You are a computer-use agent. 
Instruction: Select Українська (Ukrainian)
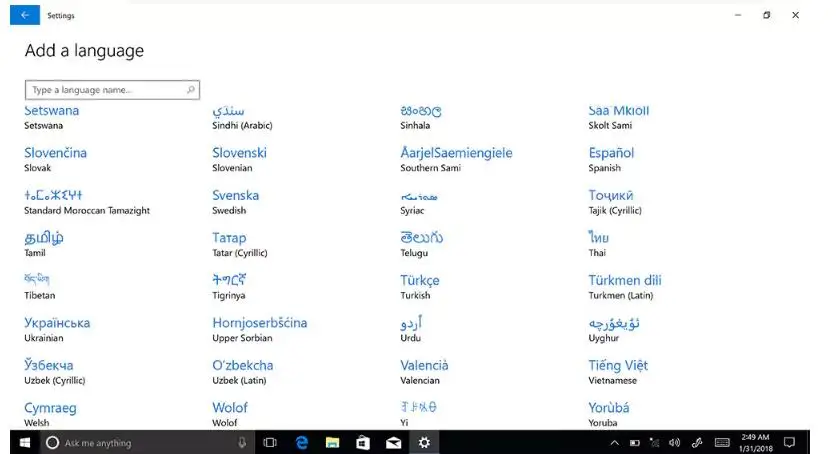click(x=57, y=330)
